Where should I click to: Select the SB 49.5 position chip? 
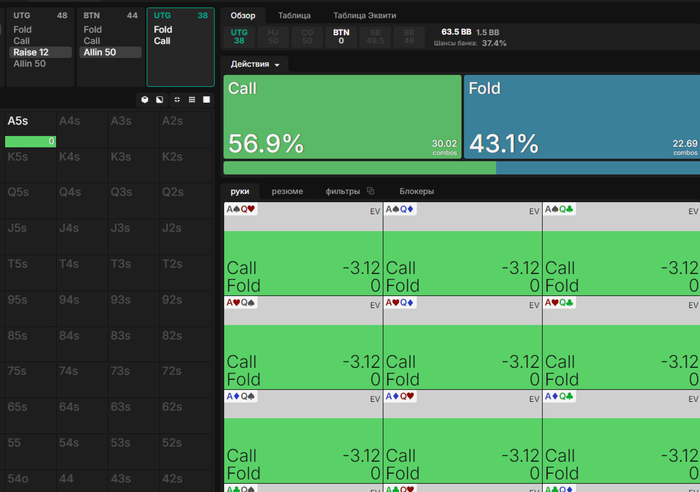click(375, 37)
